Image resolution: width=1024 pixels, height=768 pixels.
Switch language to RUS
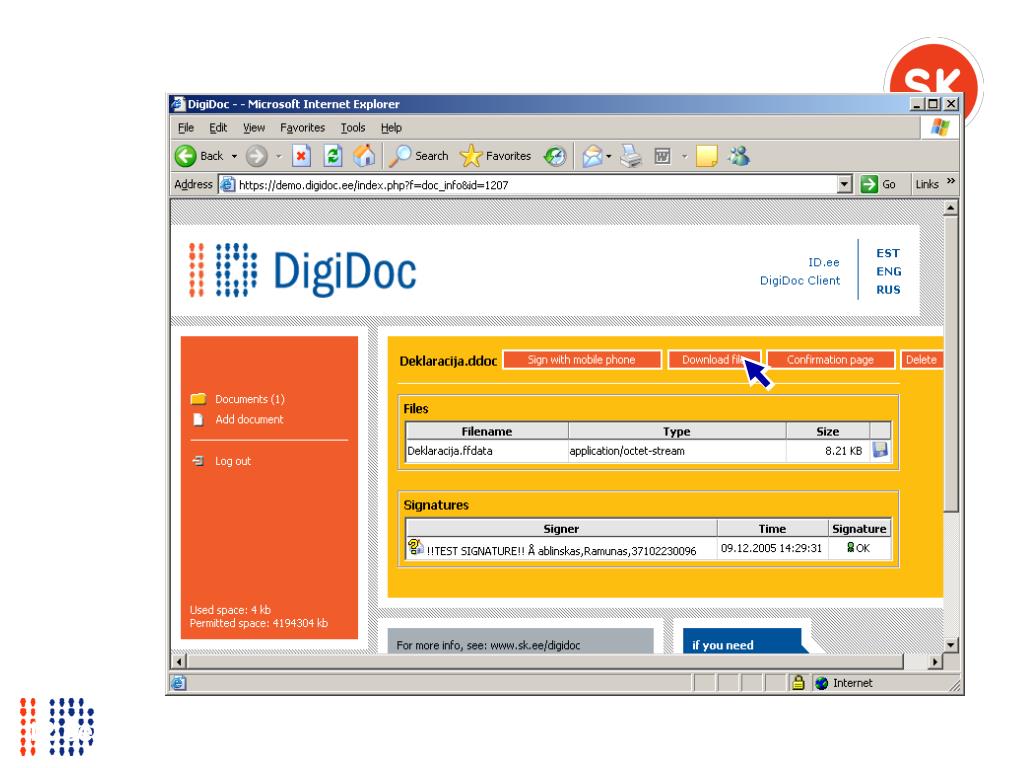[888, 290]
